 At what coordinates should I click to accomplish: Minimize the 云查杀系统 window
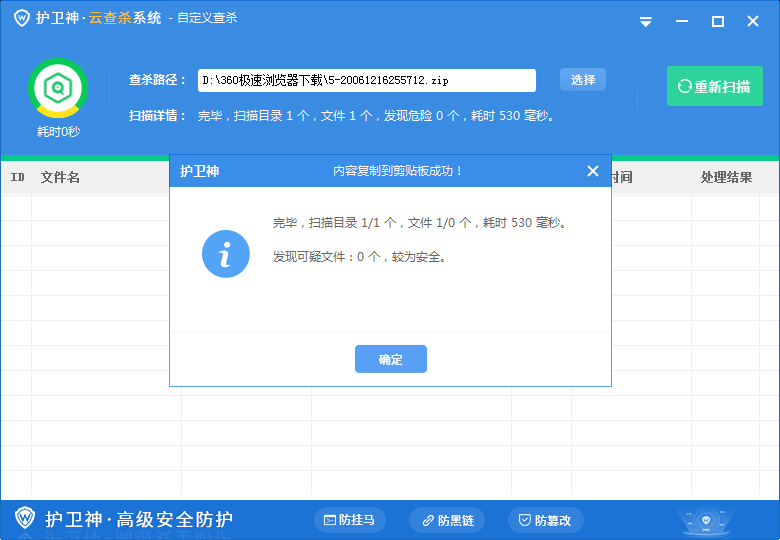coord(682,21)
